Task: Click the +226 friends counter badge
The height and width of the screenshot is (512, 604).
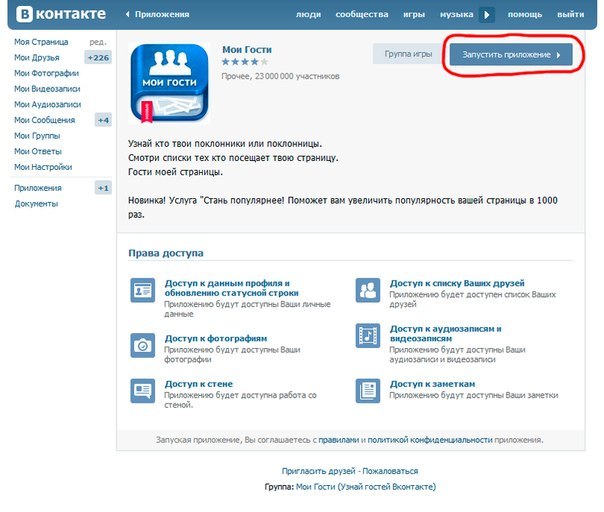Action: pos(99,58)
